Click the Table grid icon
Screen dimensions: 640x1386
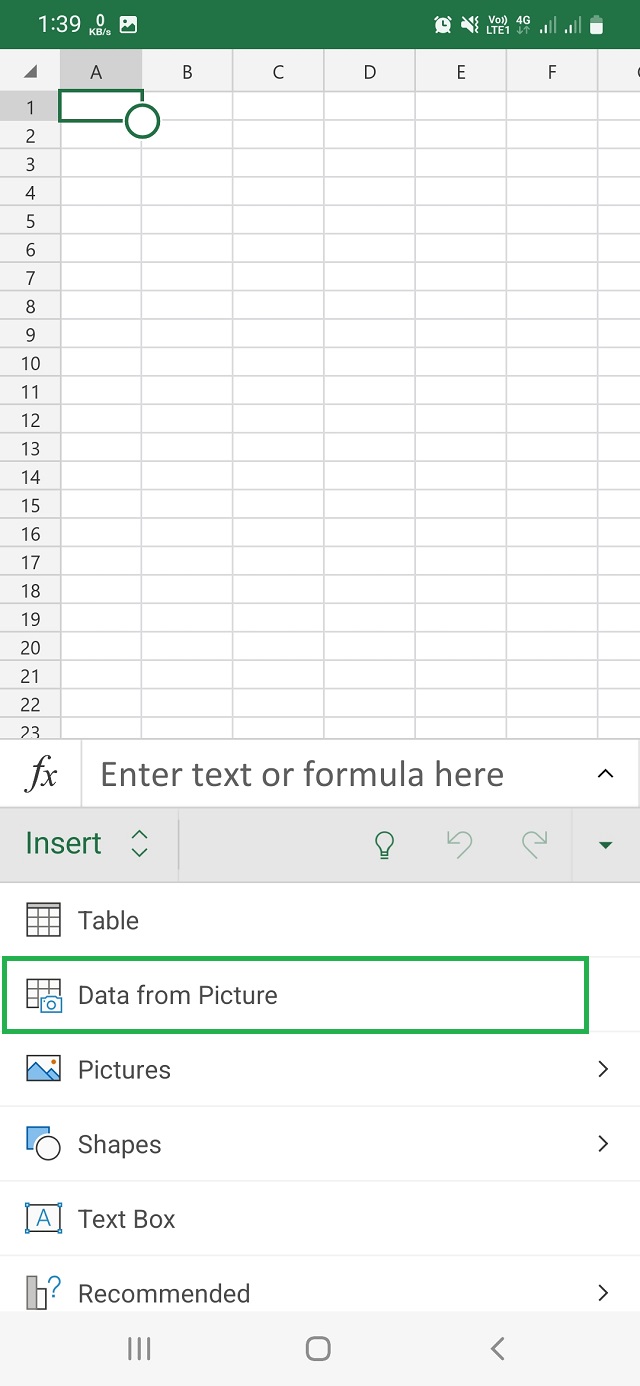43,920
